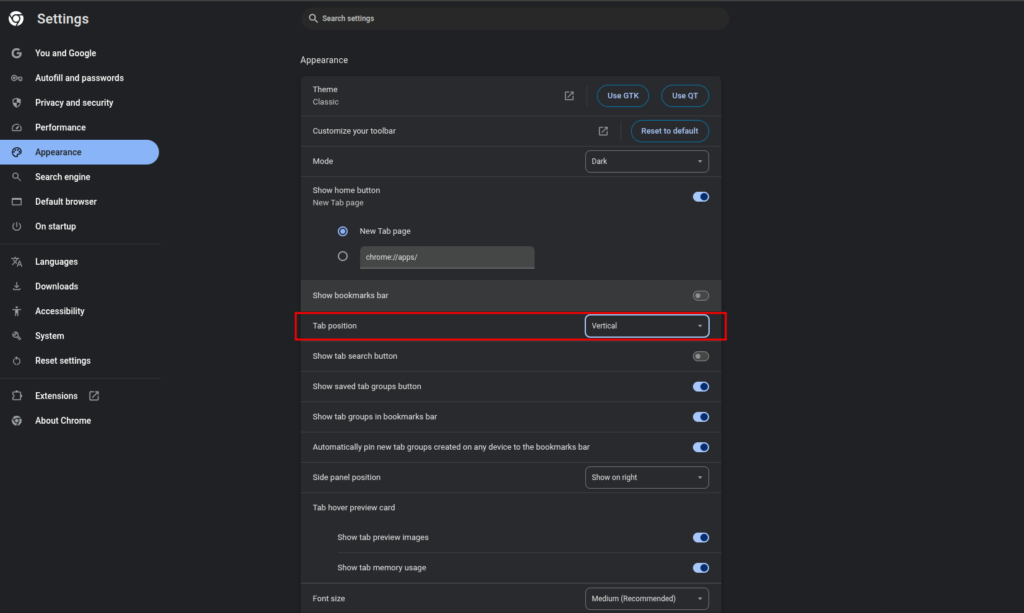Open the Side panel position dropdown
This screenshot has width=1024, height=613.
646,477
